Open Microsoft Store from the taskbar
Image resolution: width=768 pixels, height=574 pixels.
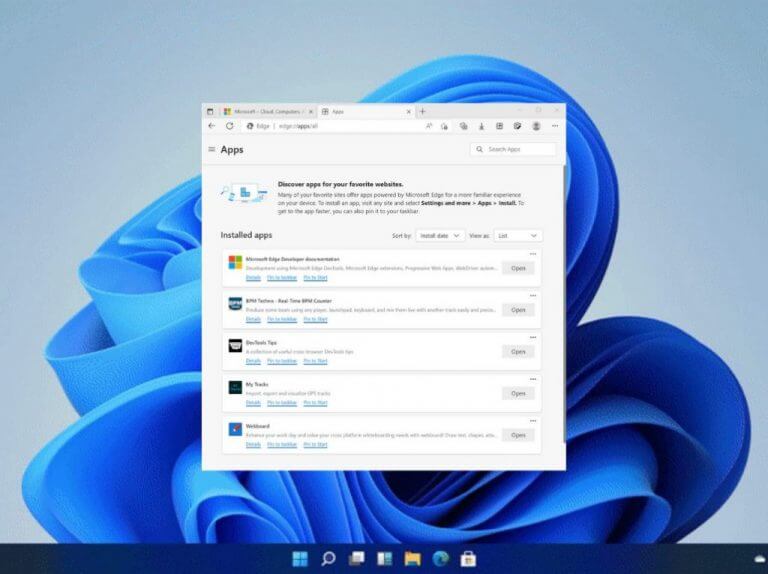pos(469,559)
